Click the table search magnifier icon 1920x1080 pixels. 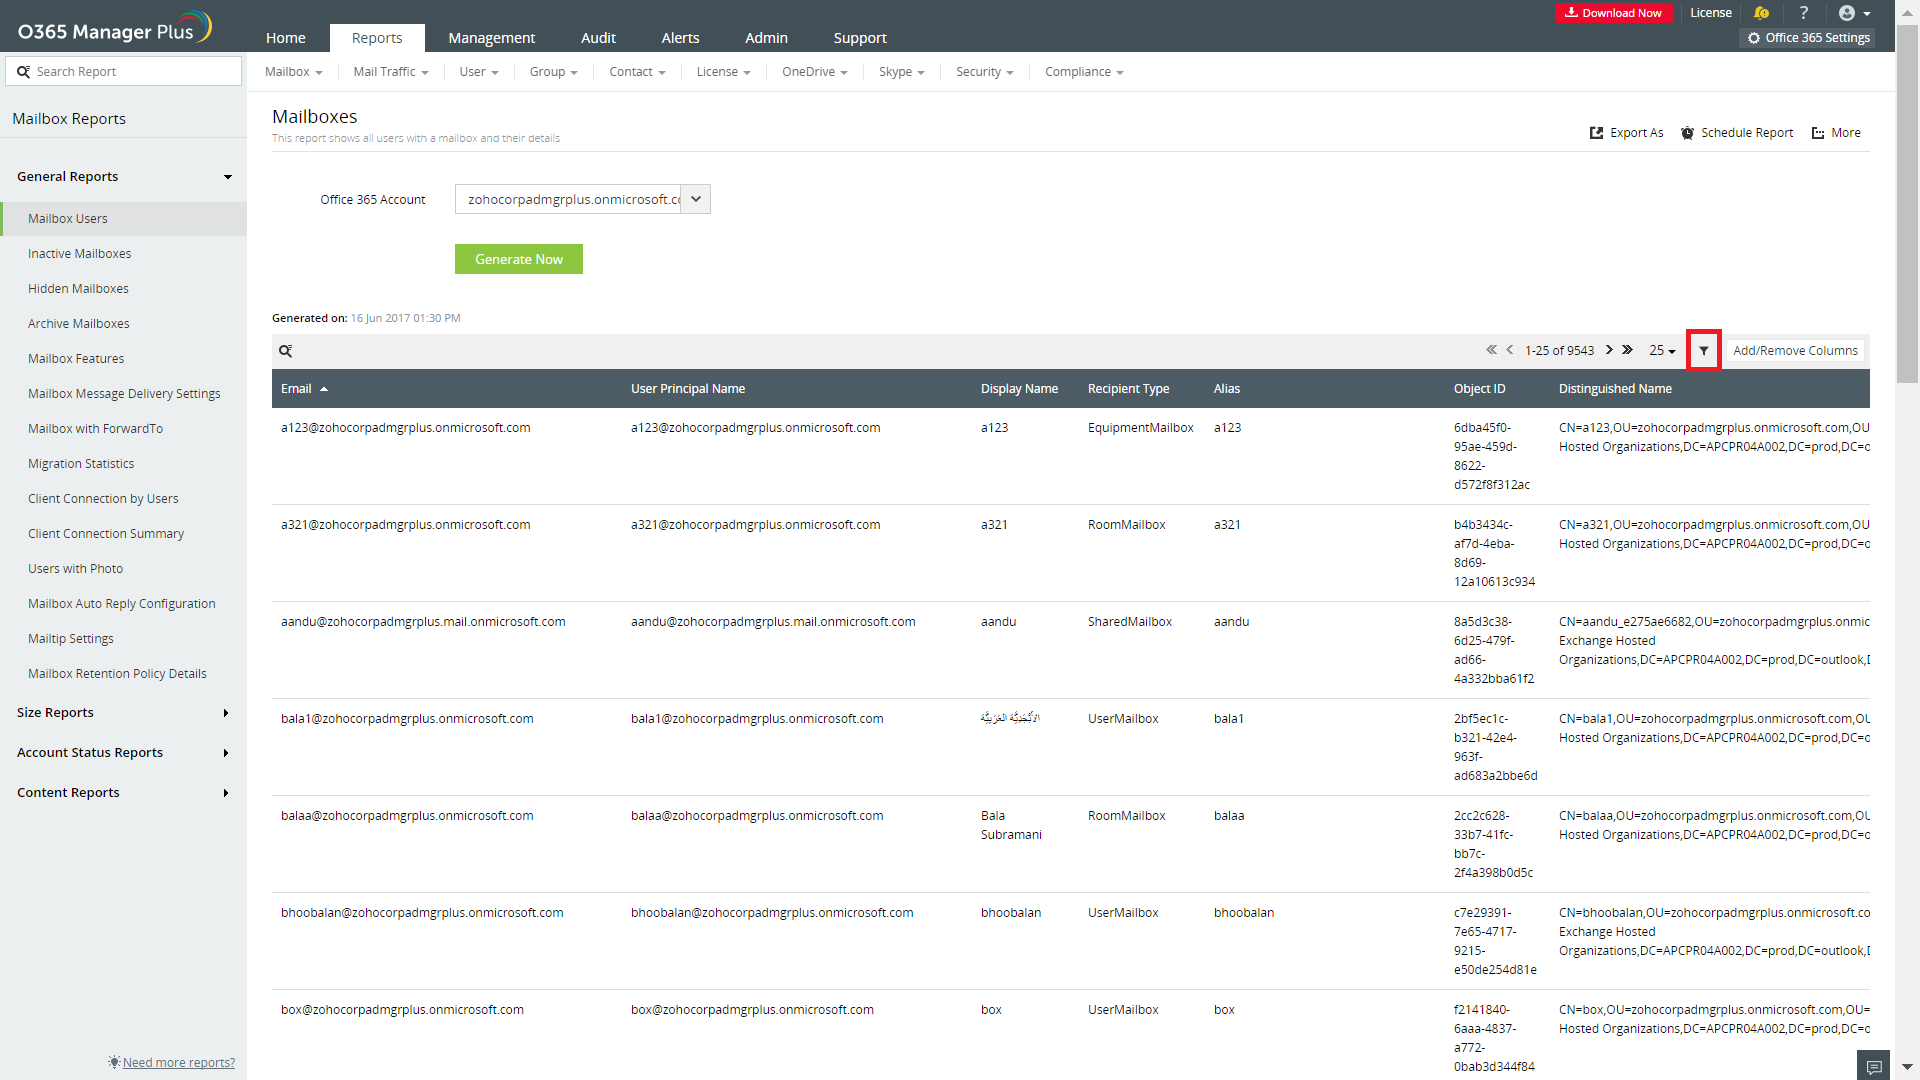(285, 351)
